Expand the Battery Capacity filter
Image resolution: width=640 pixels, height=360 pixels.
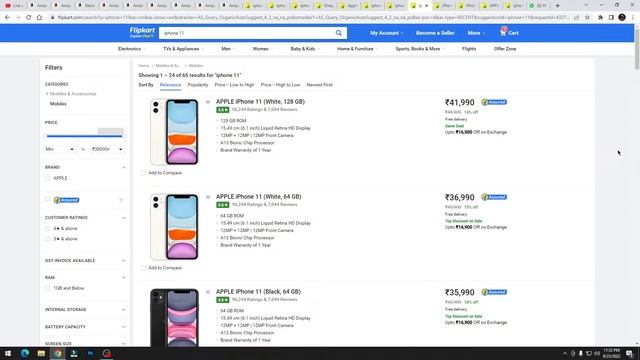pyautogui.click(x=123, y=327)
